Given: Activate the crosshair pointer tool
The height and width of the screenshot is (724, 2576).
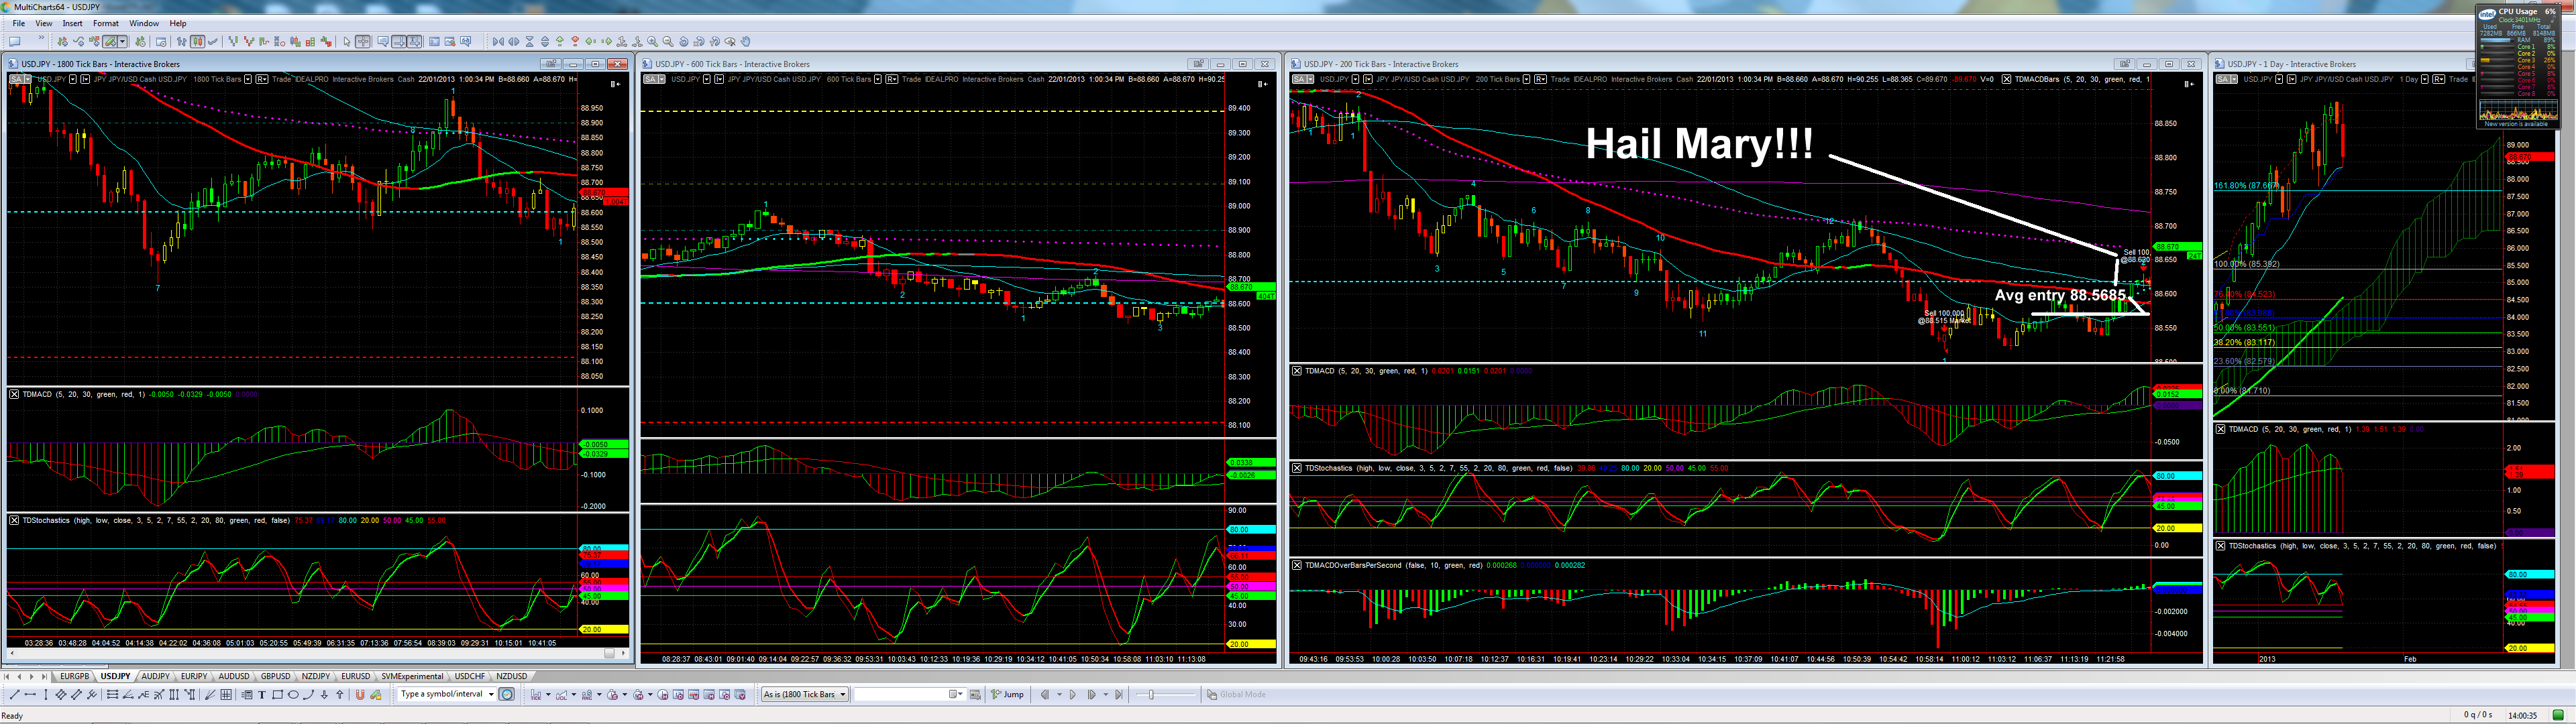Looking at the screenshot, I should (363, 41).
